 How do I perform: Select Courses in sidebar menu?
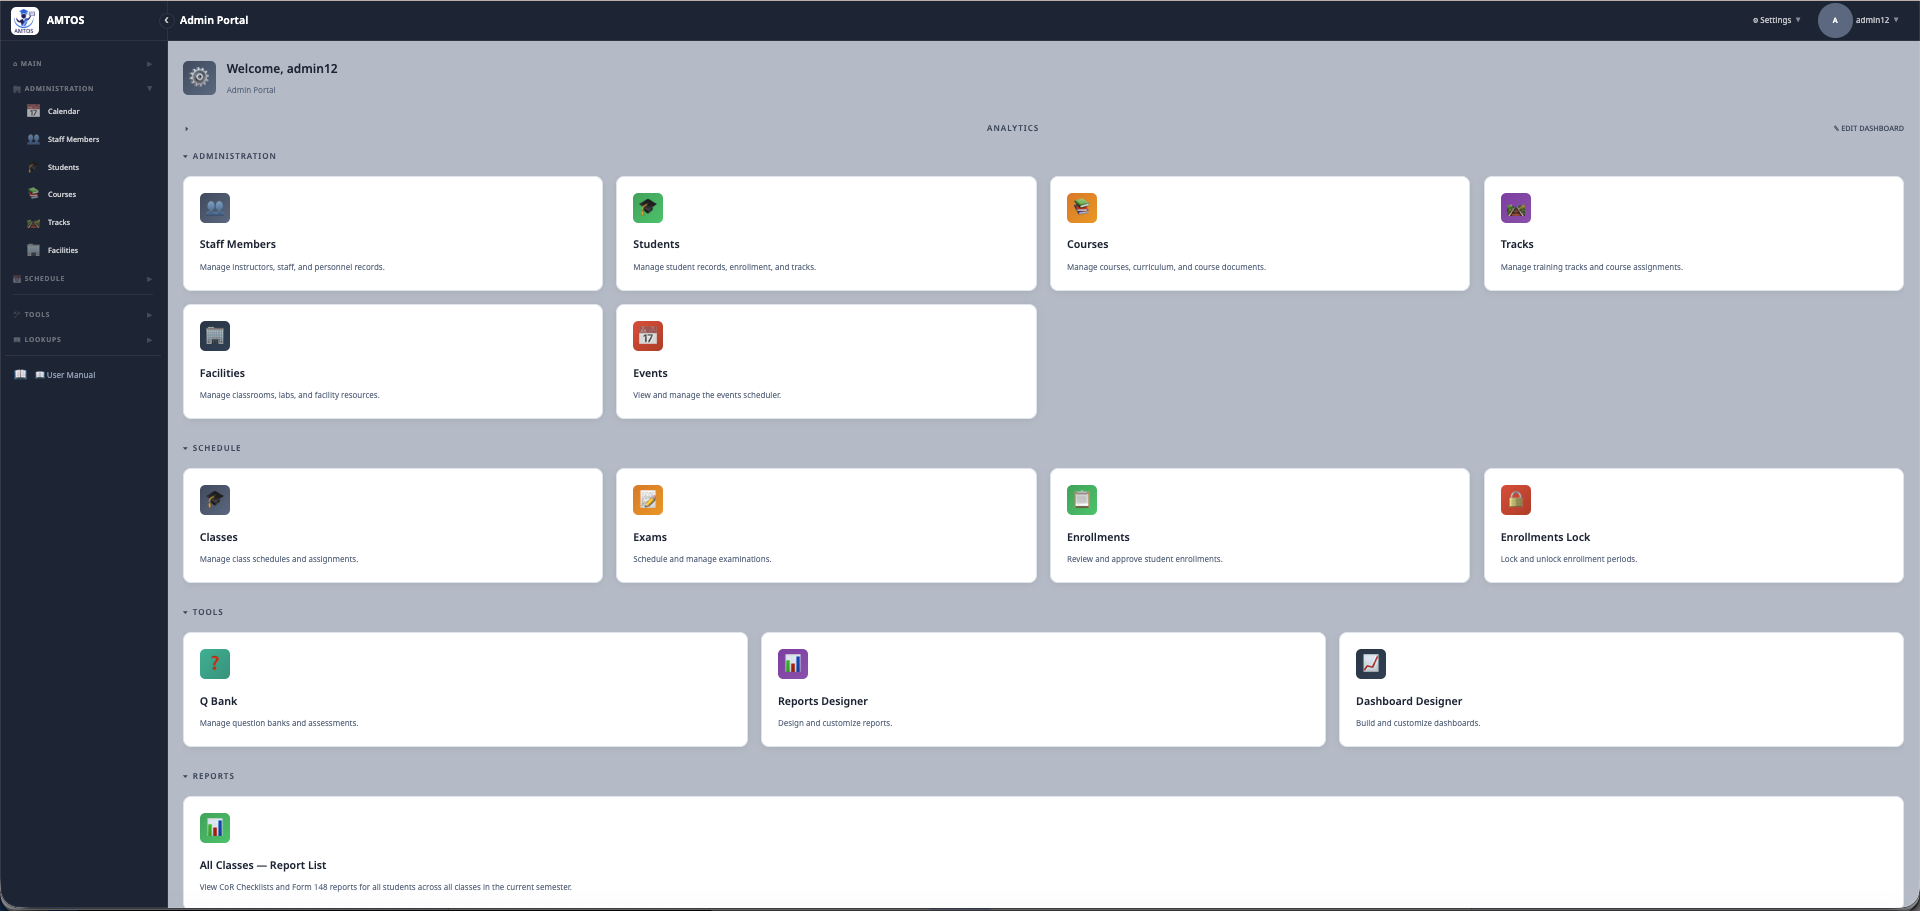click(x=62, y=194)
